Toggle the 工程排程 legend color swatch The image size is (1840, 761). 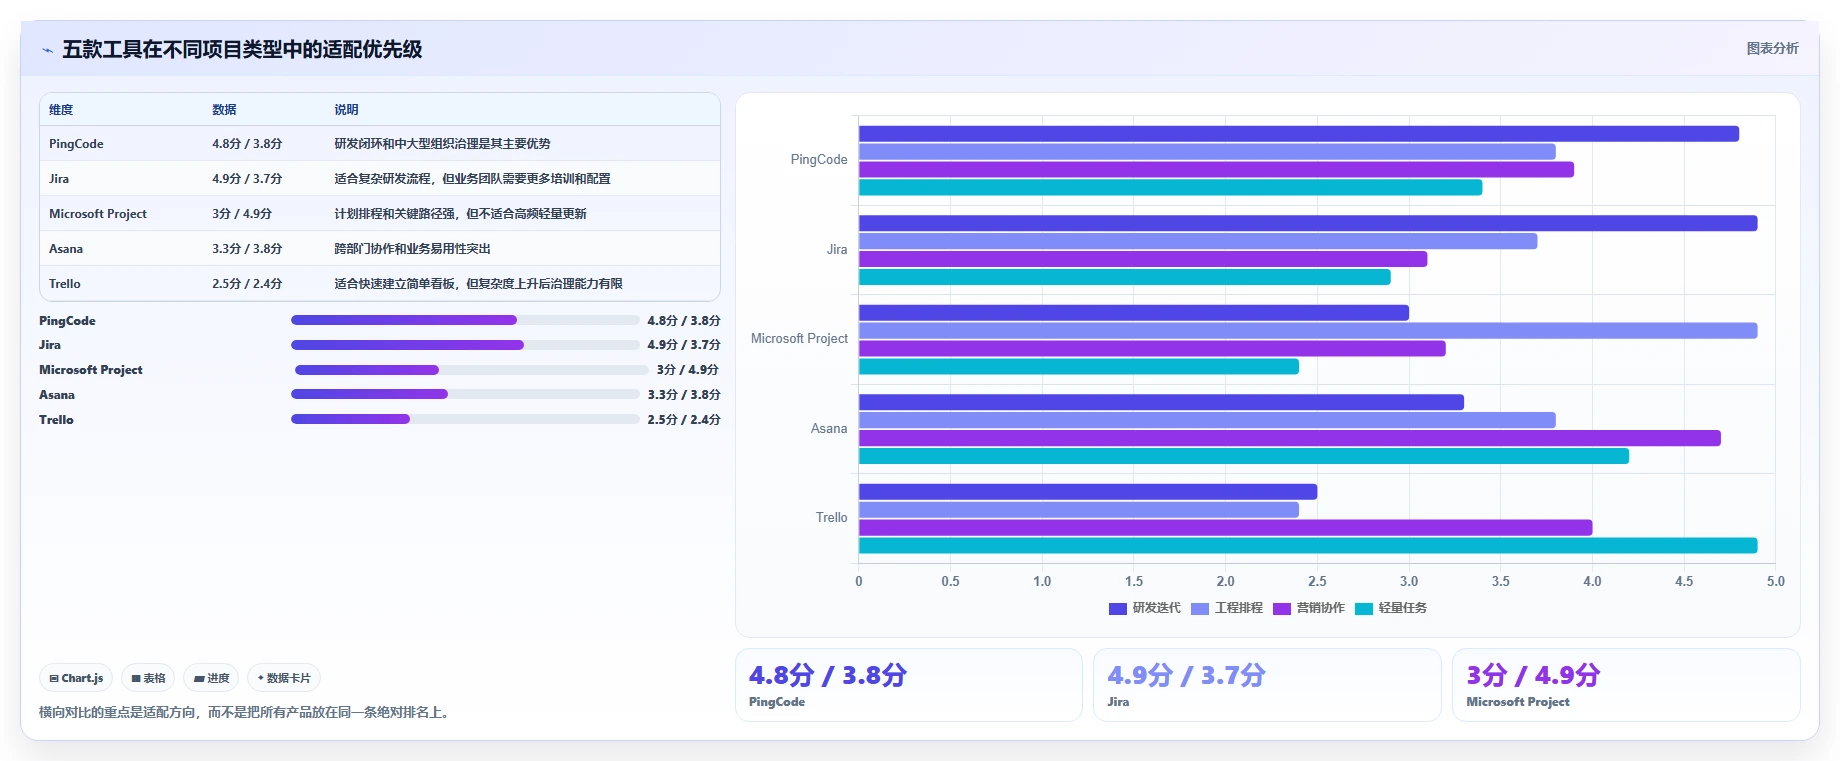pos(1200,608)
